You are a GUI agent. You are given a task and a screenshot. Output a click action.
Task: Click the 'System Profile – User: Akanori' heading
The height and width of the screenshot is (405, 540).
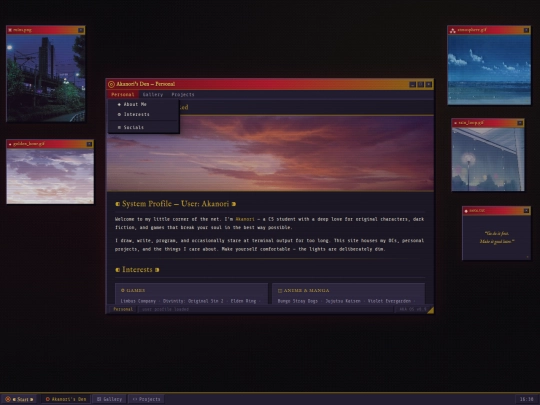[x=176, y=204]
